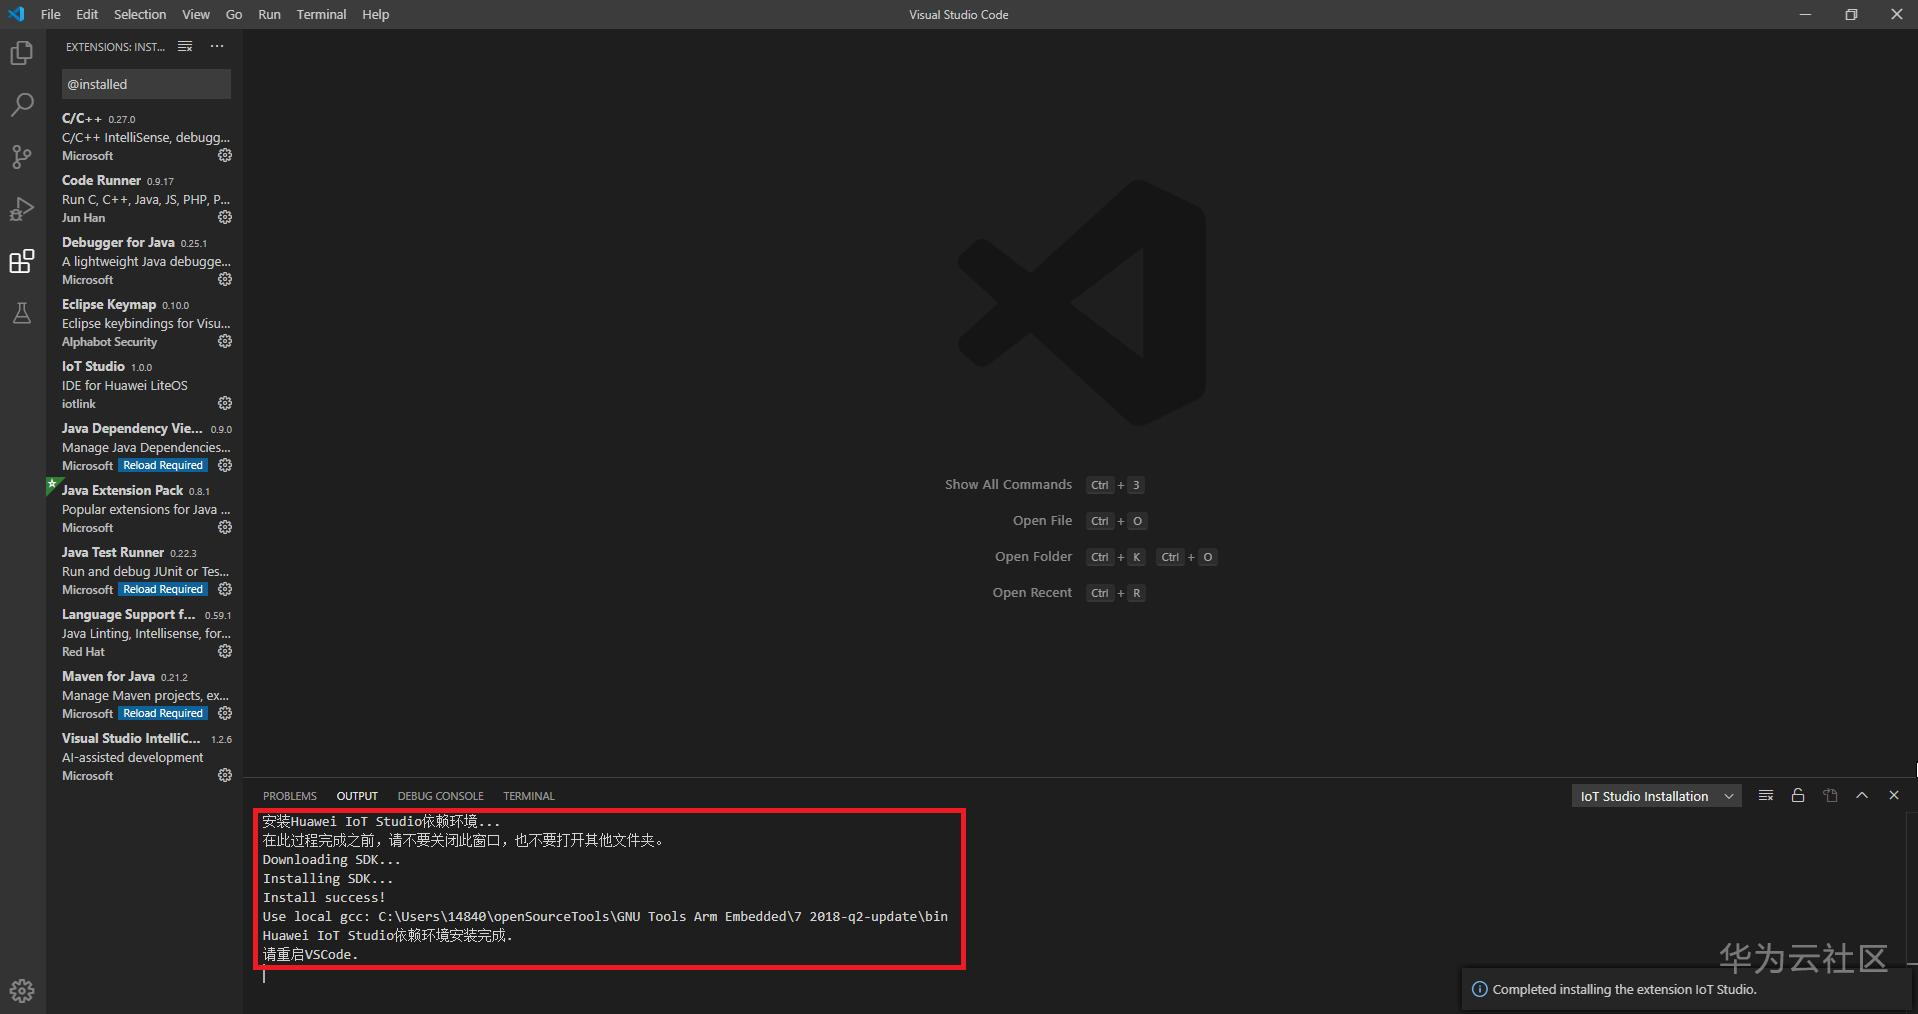1918x1014 pixels.
Task: Select the Eclipse Keymap extension
Action: pyautogui.click(x=145, y=323)
